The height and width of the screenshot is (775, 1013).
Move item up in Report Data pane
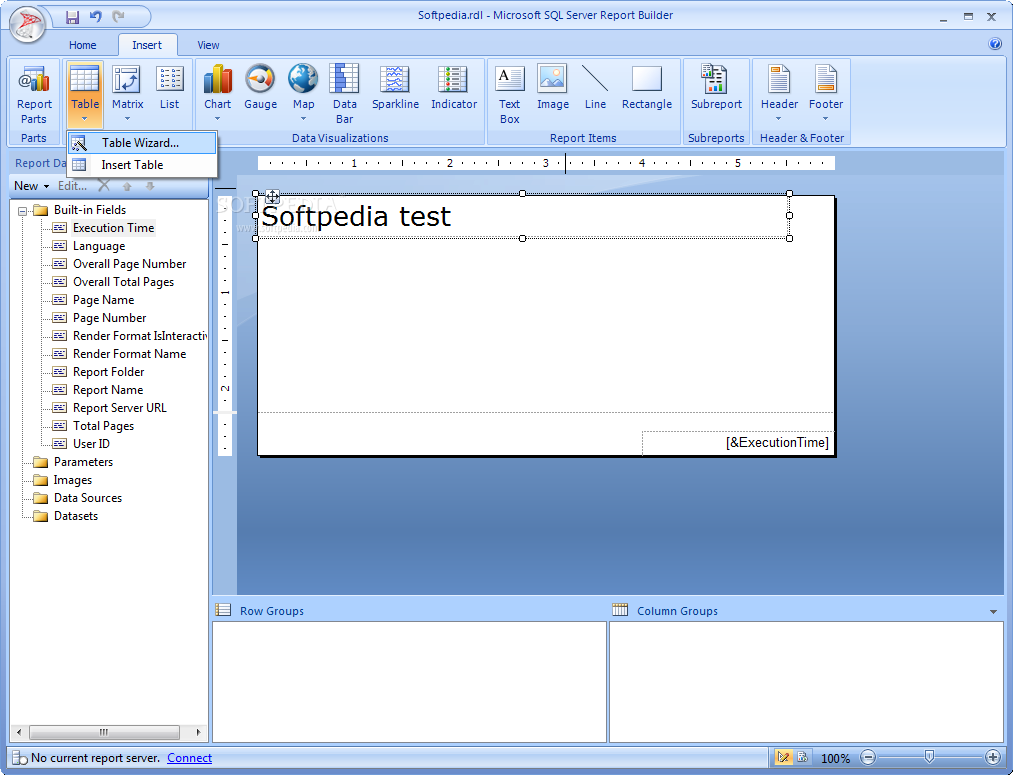[x=127, y=186]
